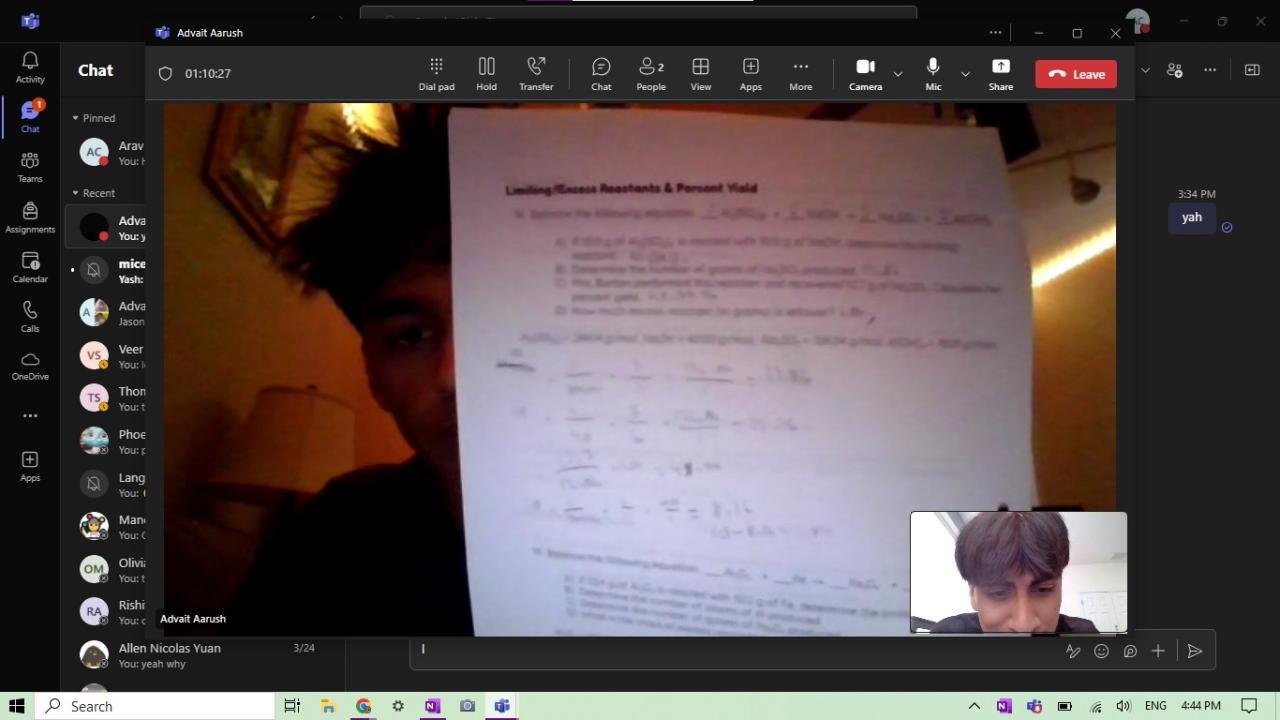The image size is (1280, 720).
Task: Show hidden system tray icons
Action: click(x=974, y=706)
